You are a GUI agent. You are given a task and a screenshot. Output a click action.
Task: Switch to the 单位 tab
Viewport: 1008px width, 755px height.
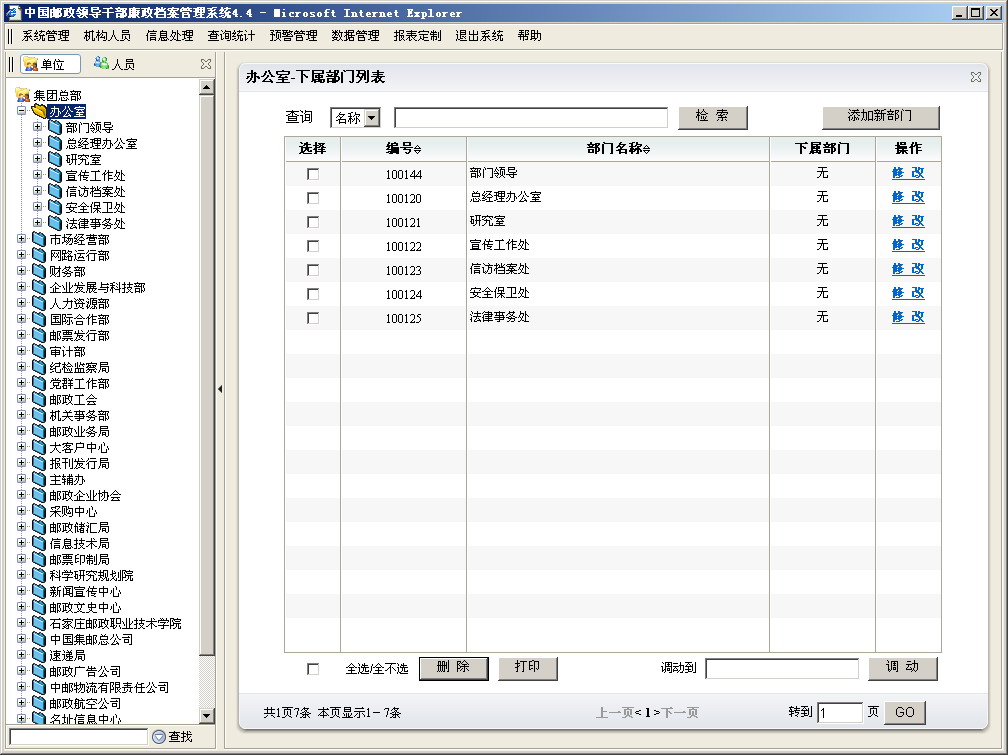tap(51, 64)
